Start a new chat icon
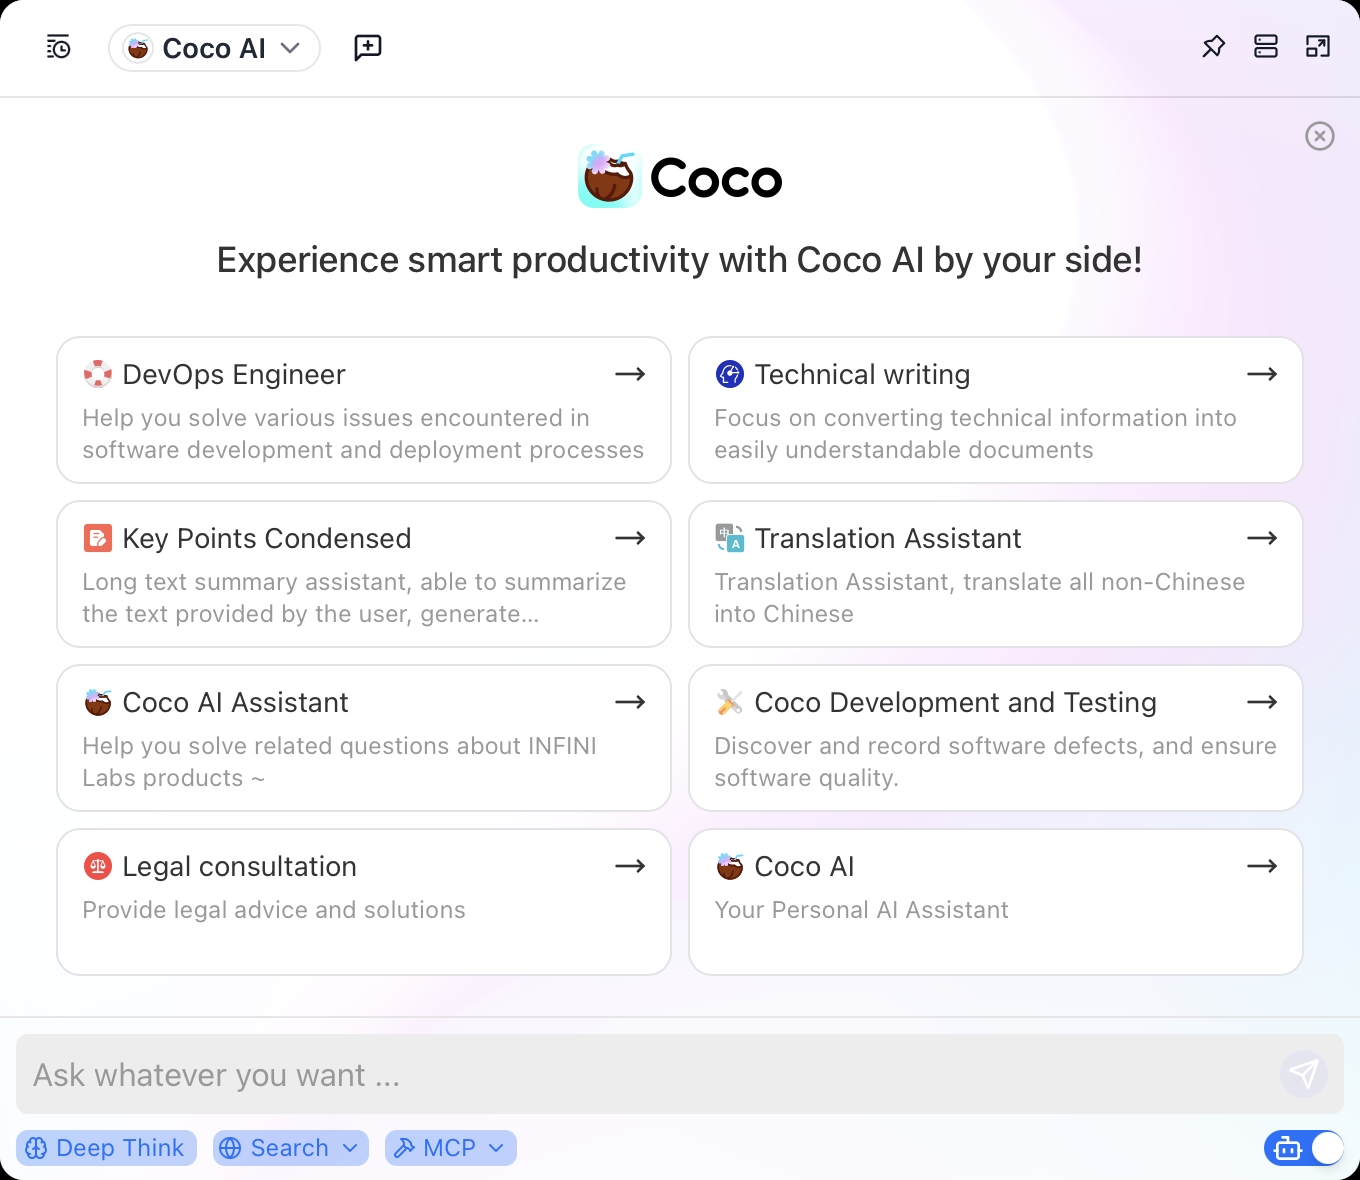Screen dimensions: 1360x1180 (368, 47)
